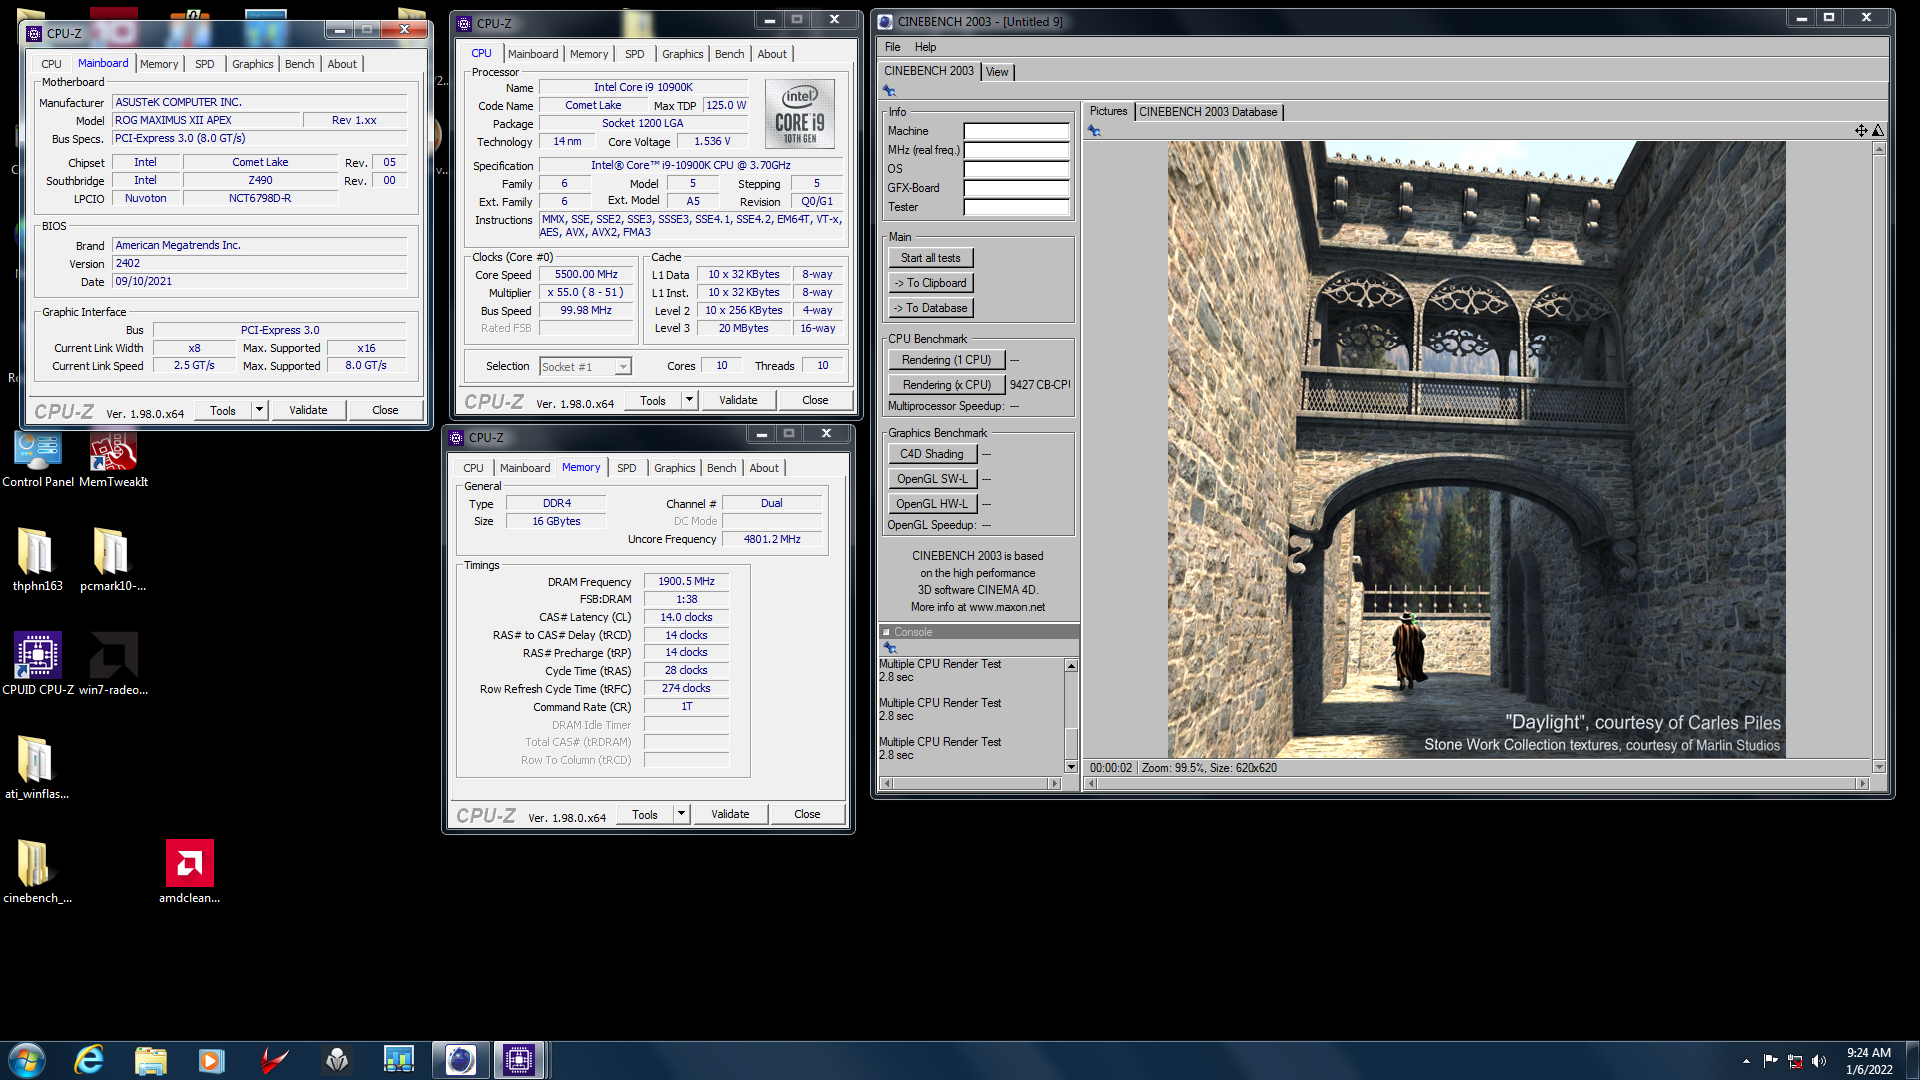Click To Clipboard button
Image resolution: width=1920 pixels, height=1080 pixels.
pos(930,283)
